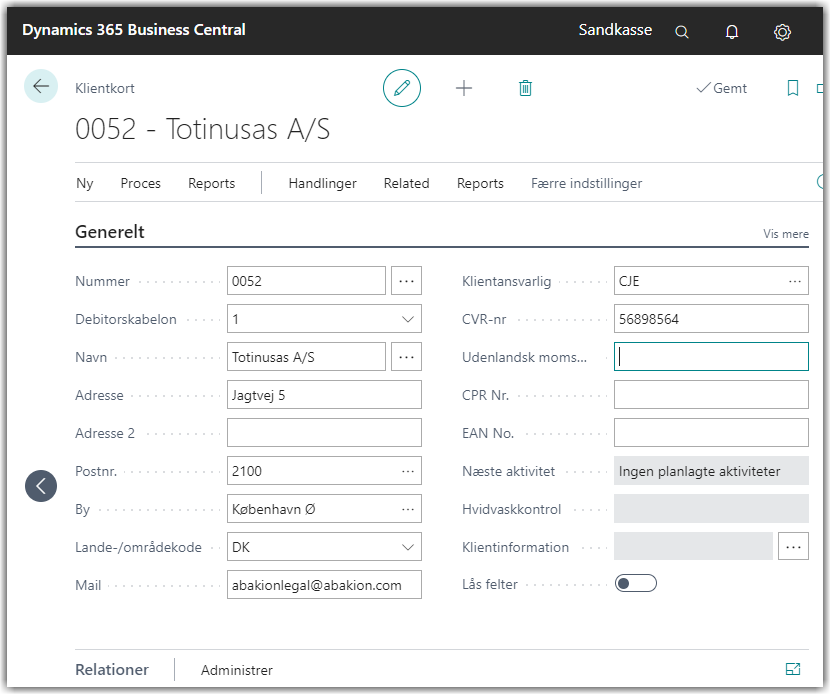831x695 pixels.
Task: Click the Mail input field
Action: [x=324, y=585]
